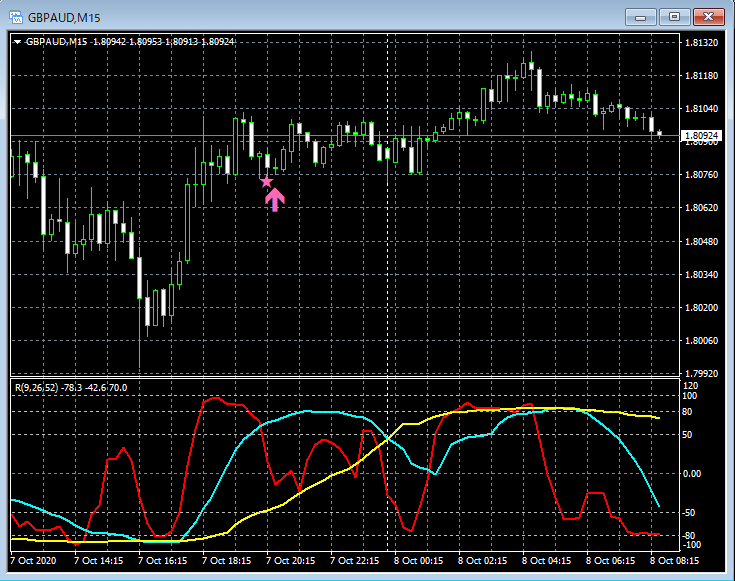Click the 1.80760 price axis label
The image size is (735, 581).
pos(701,175)
